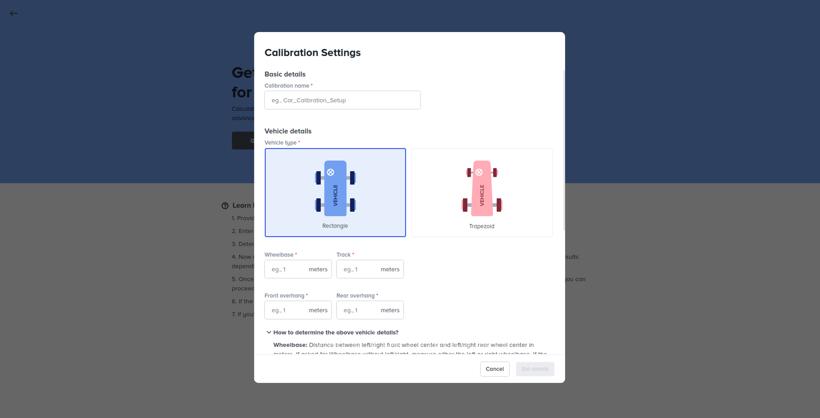
Task: Select the Rear overhang input field
Action: pos(359,310)
